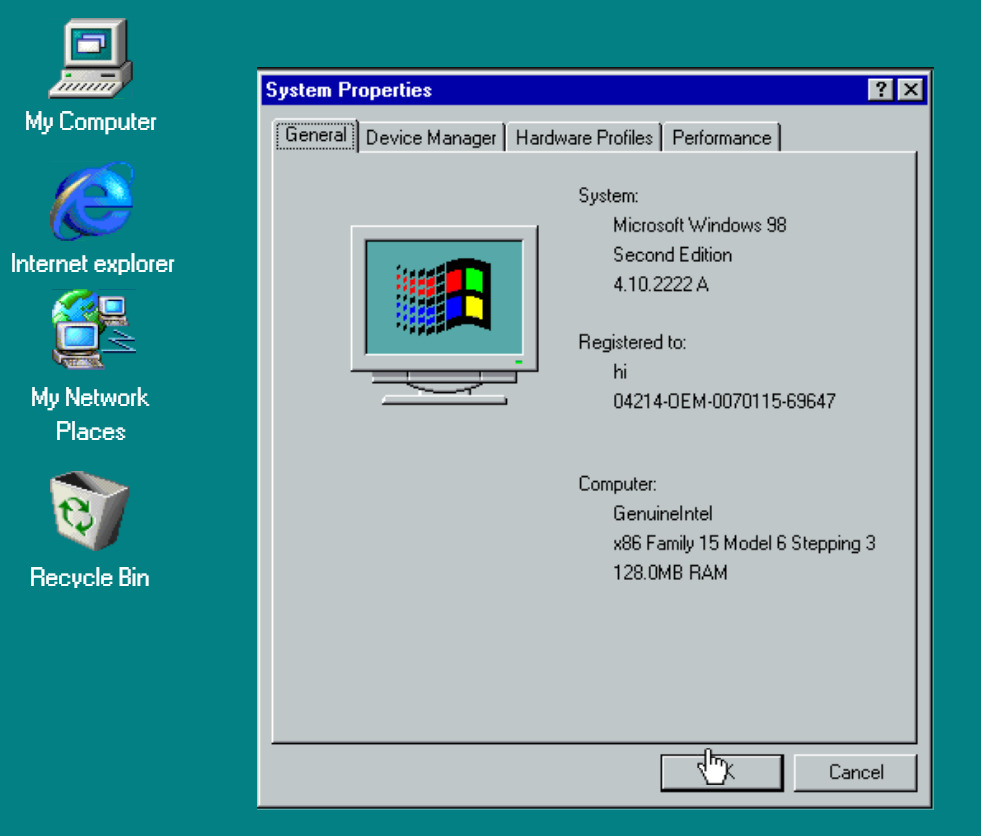Viewport: 981px width, 836px height.
Task: Click the Windows logo monitor image
Action: pos(444,315)
